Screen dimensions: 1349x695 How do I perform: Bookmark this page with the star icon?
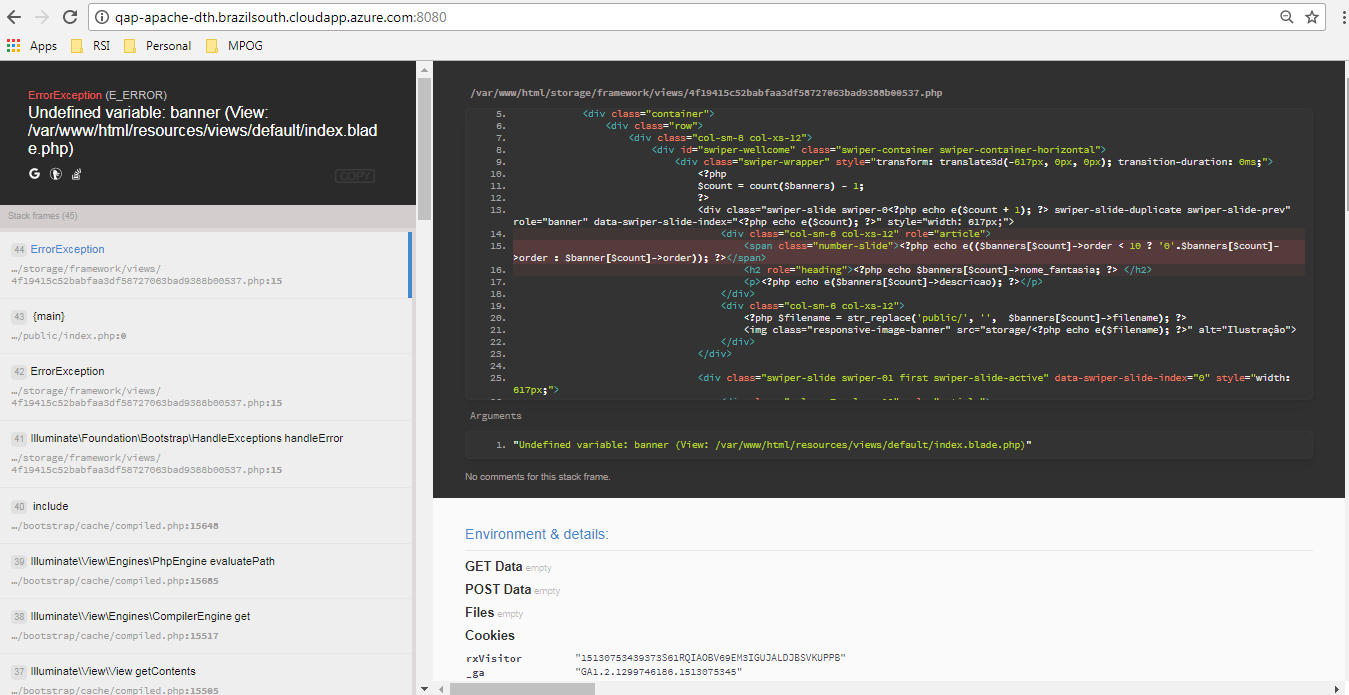coord(1312,17)
